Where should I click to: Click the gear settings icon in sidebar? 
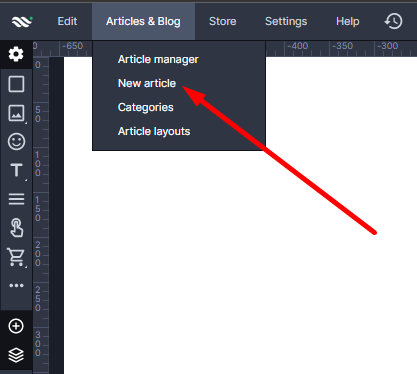point(16,54)
